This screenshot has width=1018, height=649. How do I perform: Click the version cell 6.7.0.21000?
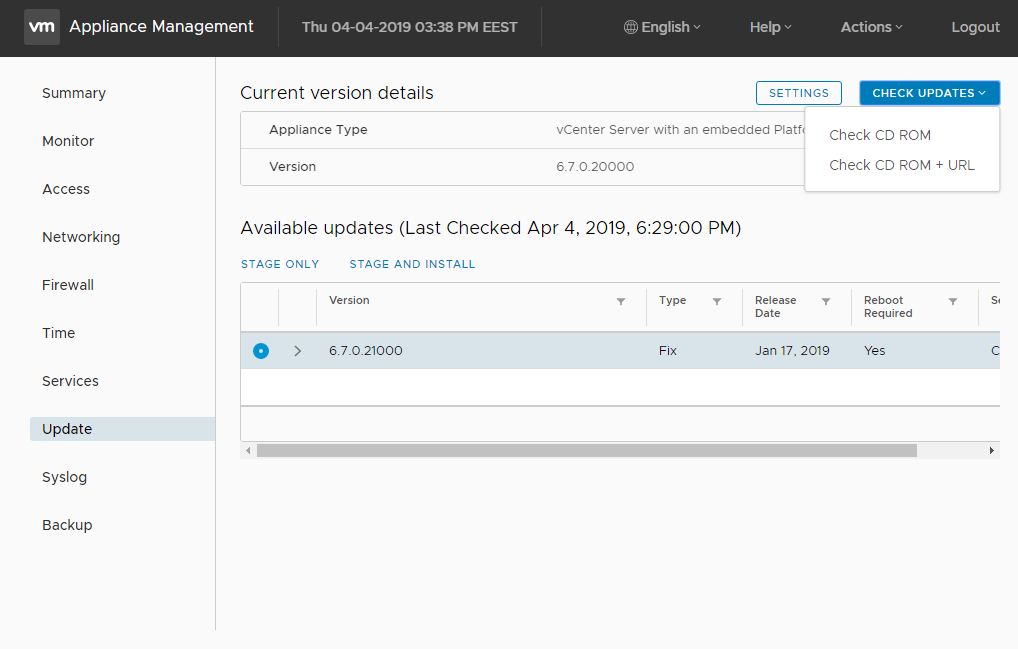[x=366, y=350]
